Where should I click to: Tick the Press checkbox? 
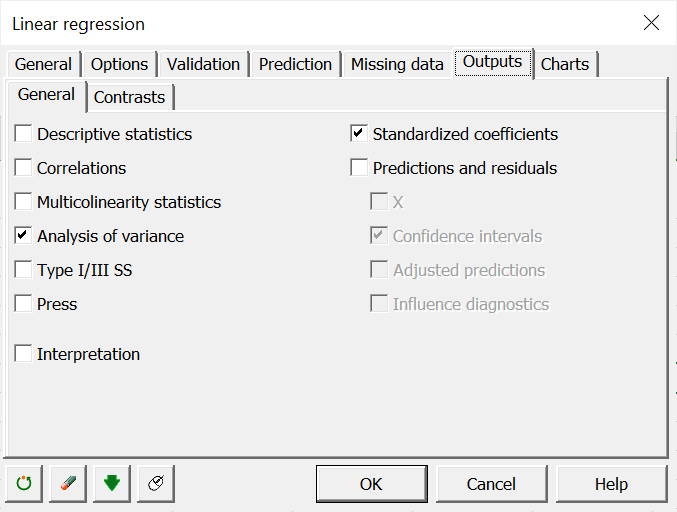click(x=23, y=304)
